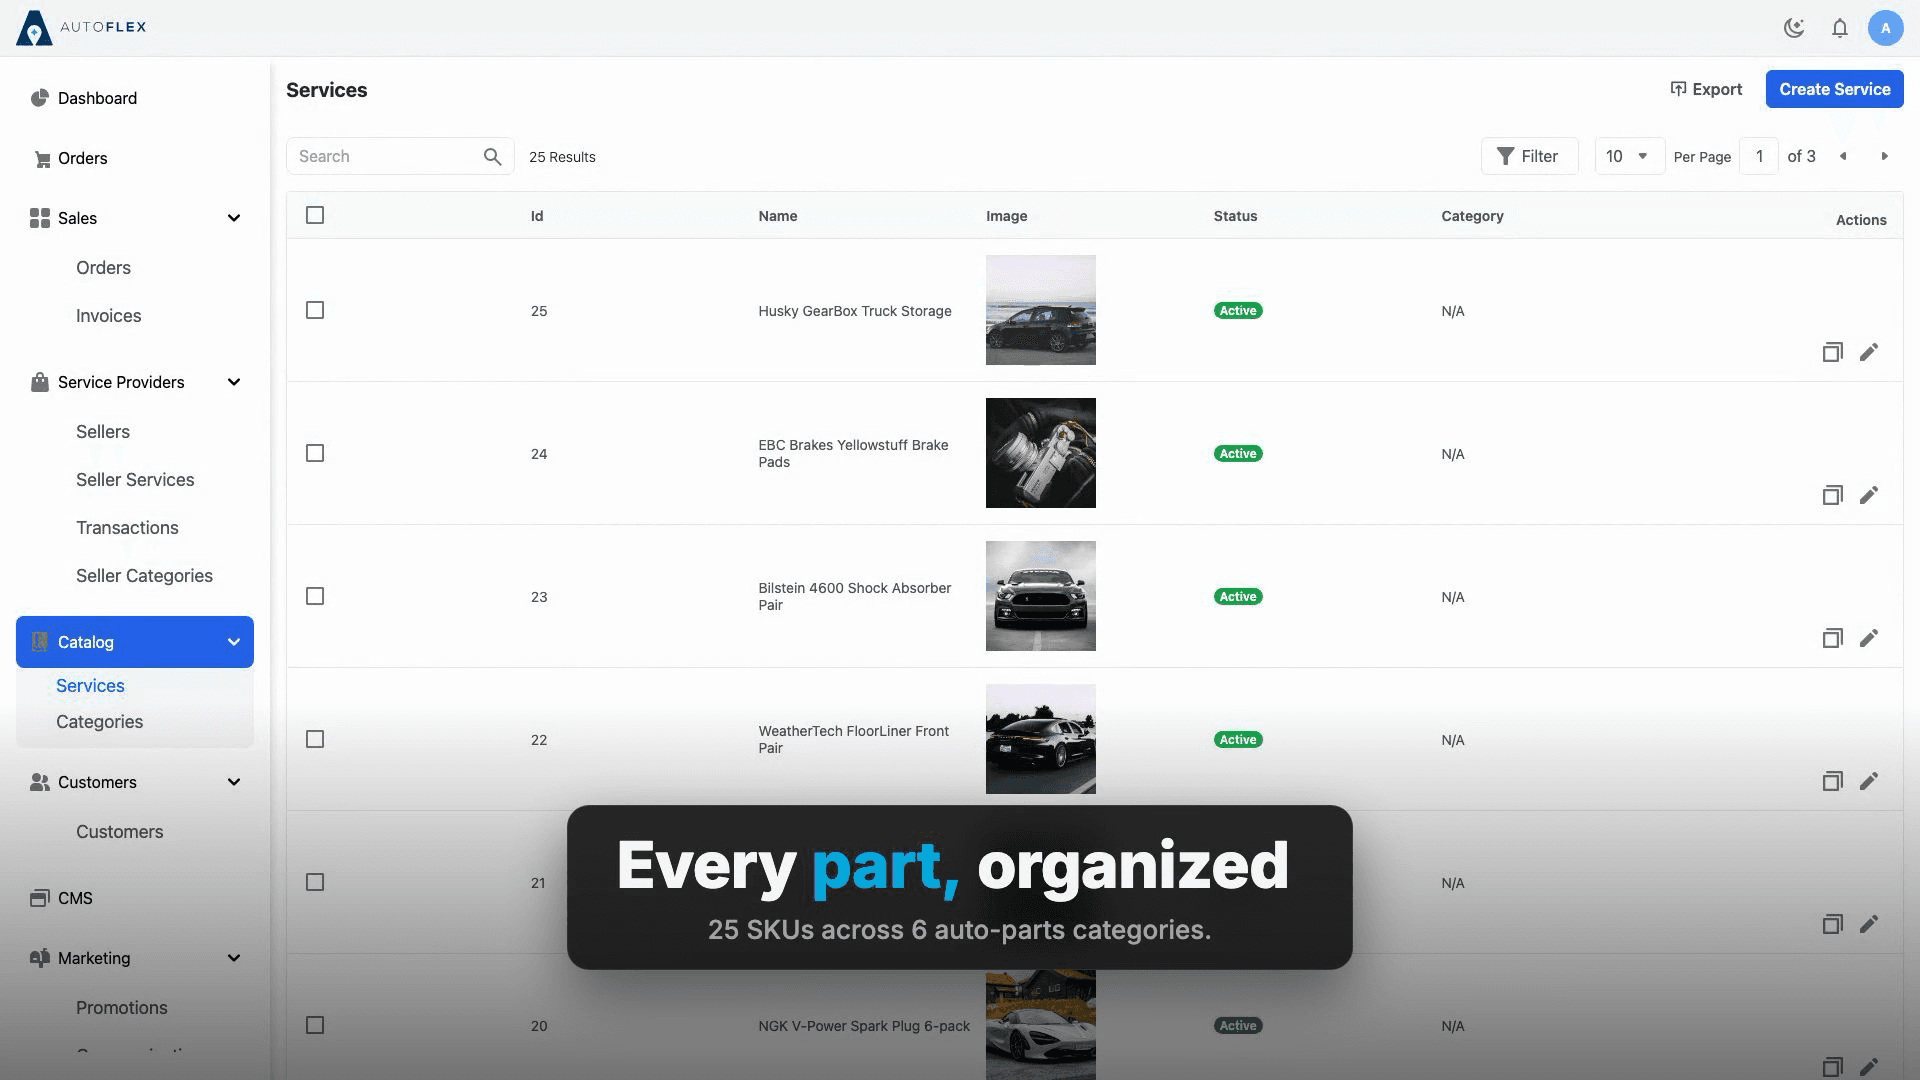Image resolution: width=1920 pixels, height=1080 pixels.
Task: Click the Create Service button
Action: (x=1834, y=89)
